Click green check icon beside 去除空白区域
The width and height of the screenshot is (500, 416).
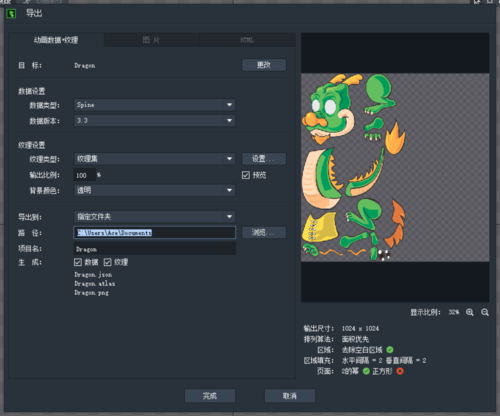click(x=390, y=350)
